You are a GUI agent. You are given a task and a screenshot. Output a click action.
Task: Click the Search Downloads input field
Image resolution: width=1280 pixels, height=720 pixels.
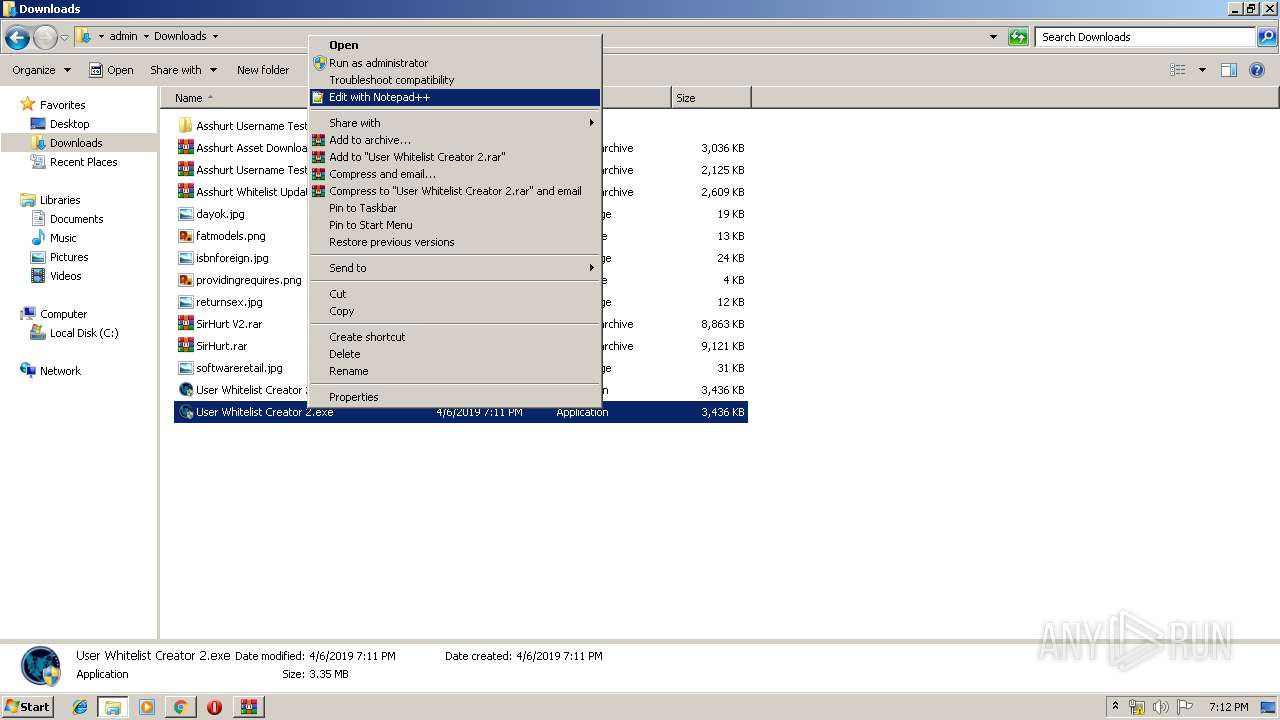tap(1145, 37)
